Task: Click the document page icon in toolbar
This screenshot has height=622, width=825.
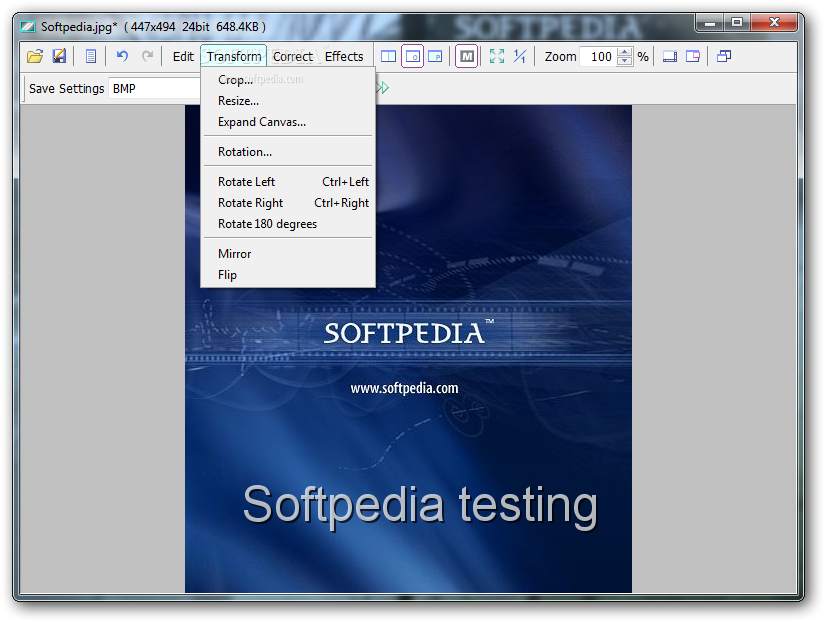Action: coord(90,56)
